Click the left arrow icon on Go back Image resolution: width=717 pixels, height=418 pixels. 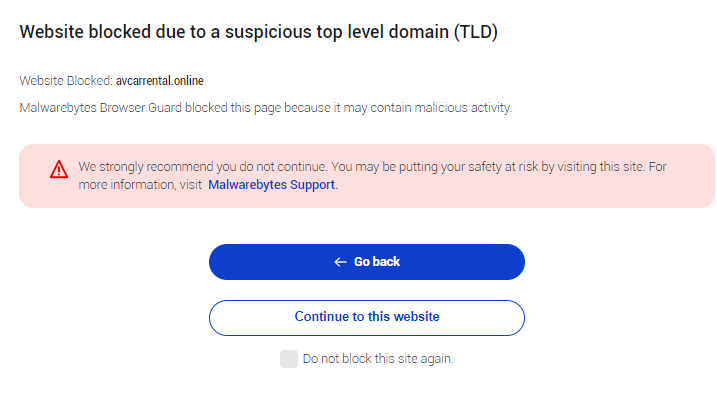tap(340, 262)
